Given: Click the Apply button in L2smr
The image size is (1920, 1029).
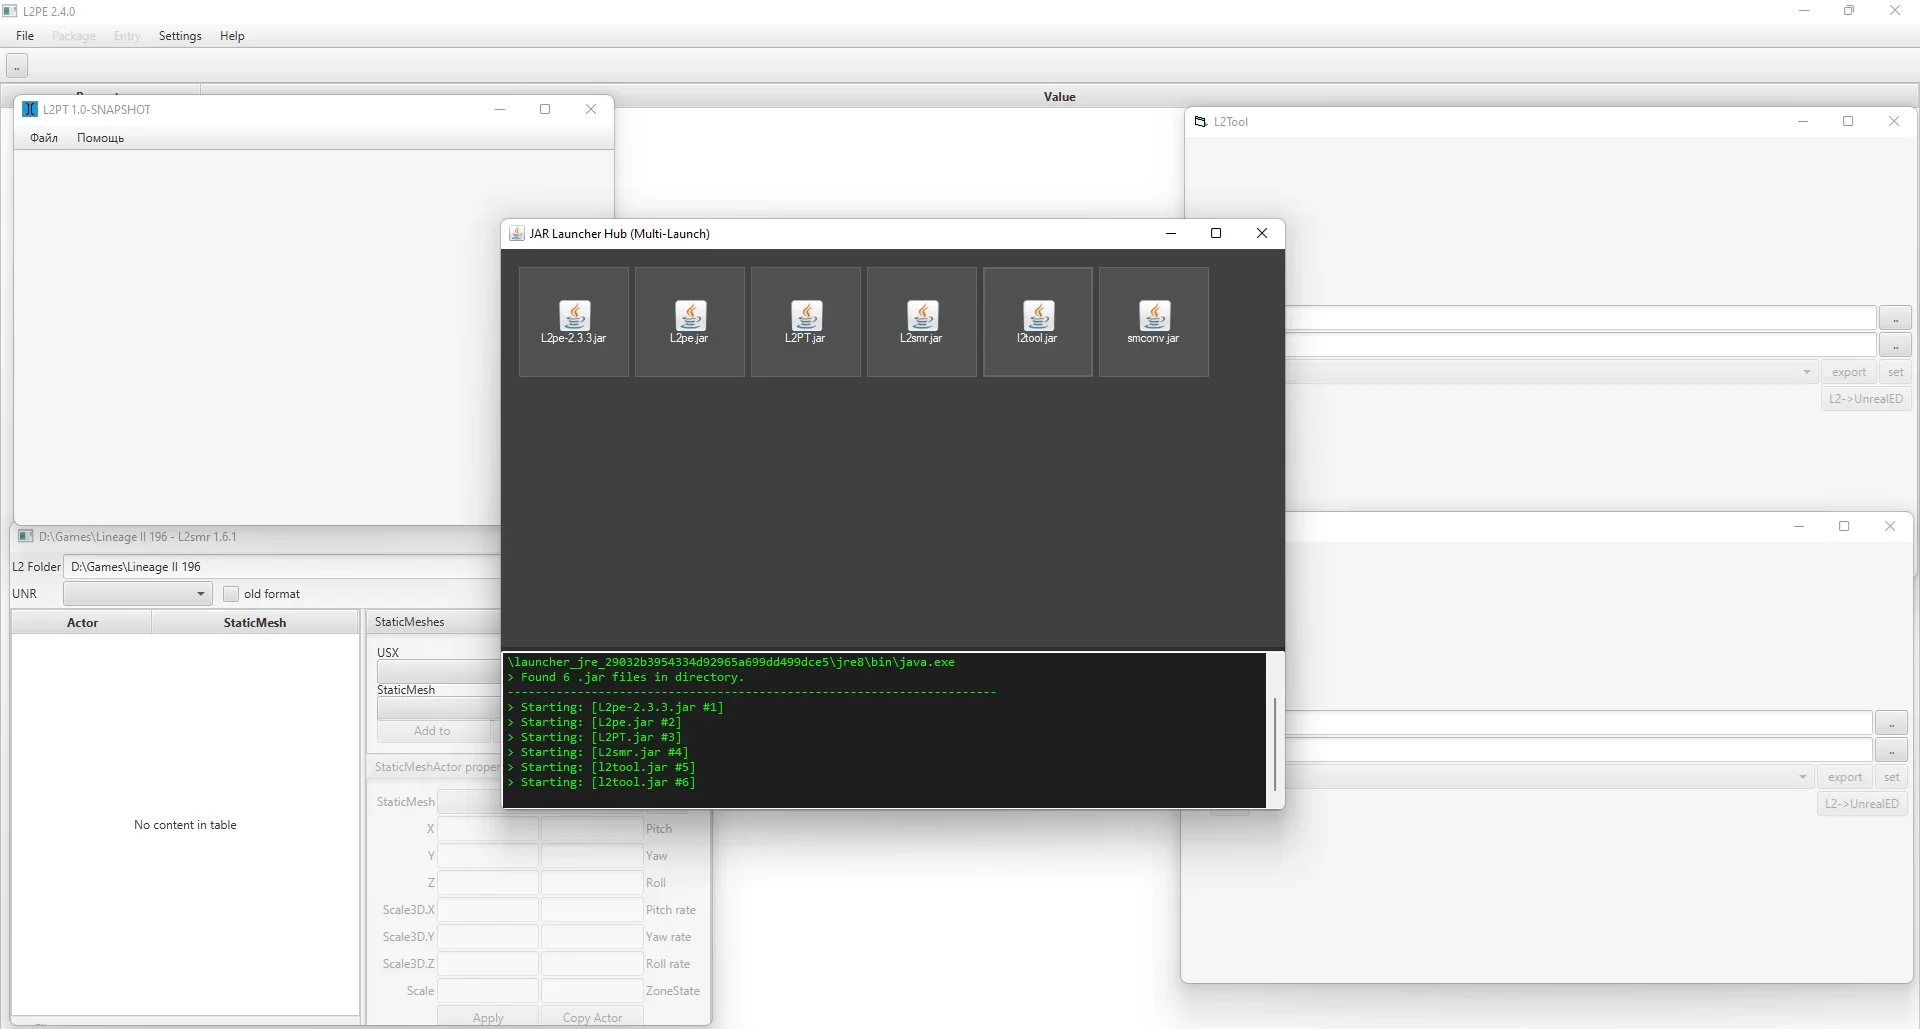Looking at the screenshot, I should [x=488, y=1017].
